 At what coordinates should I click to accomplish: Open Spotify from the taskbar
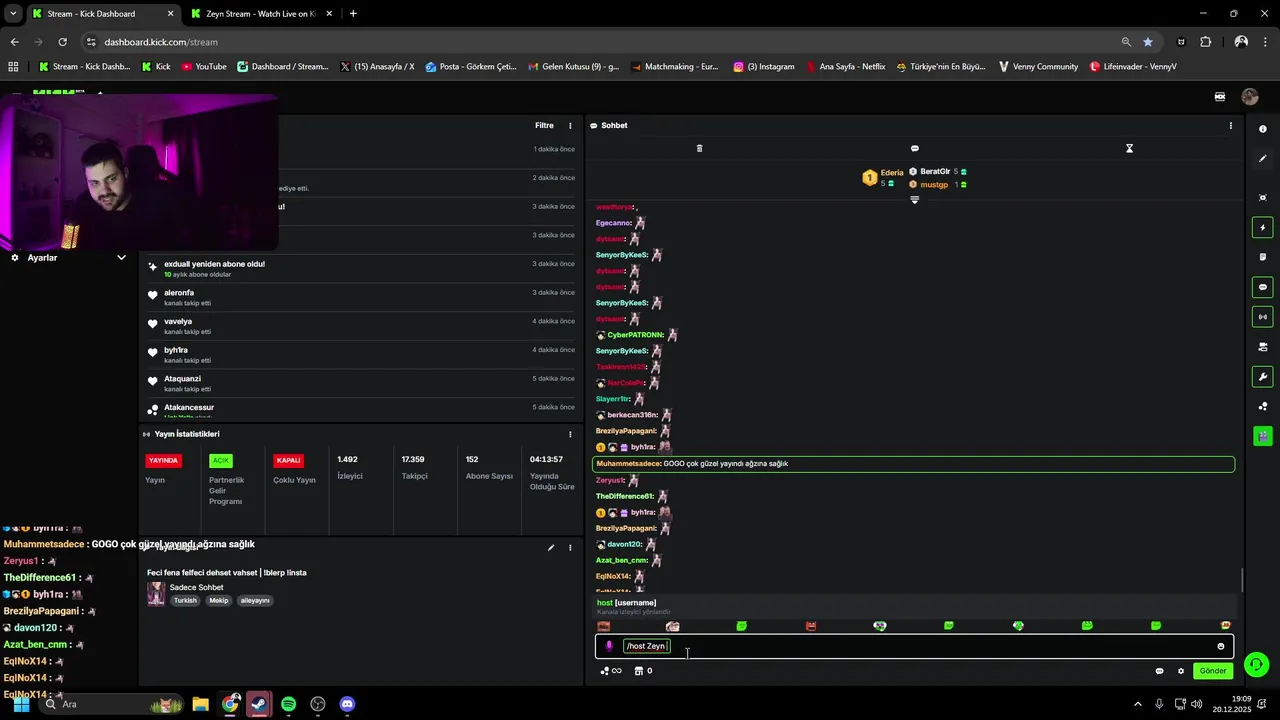288,704
